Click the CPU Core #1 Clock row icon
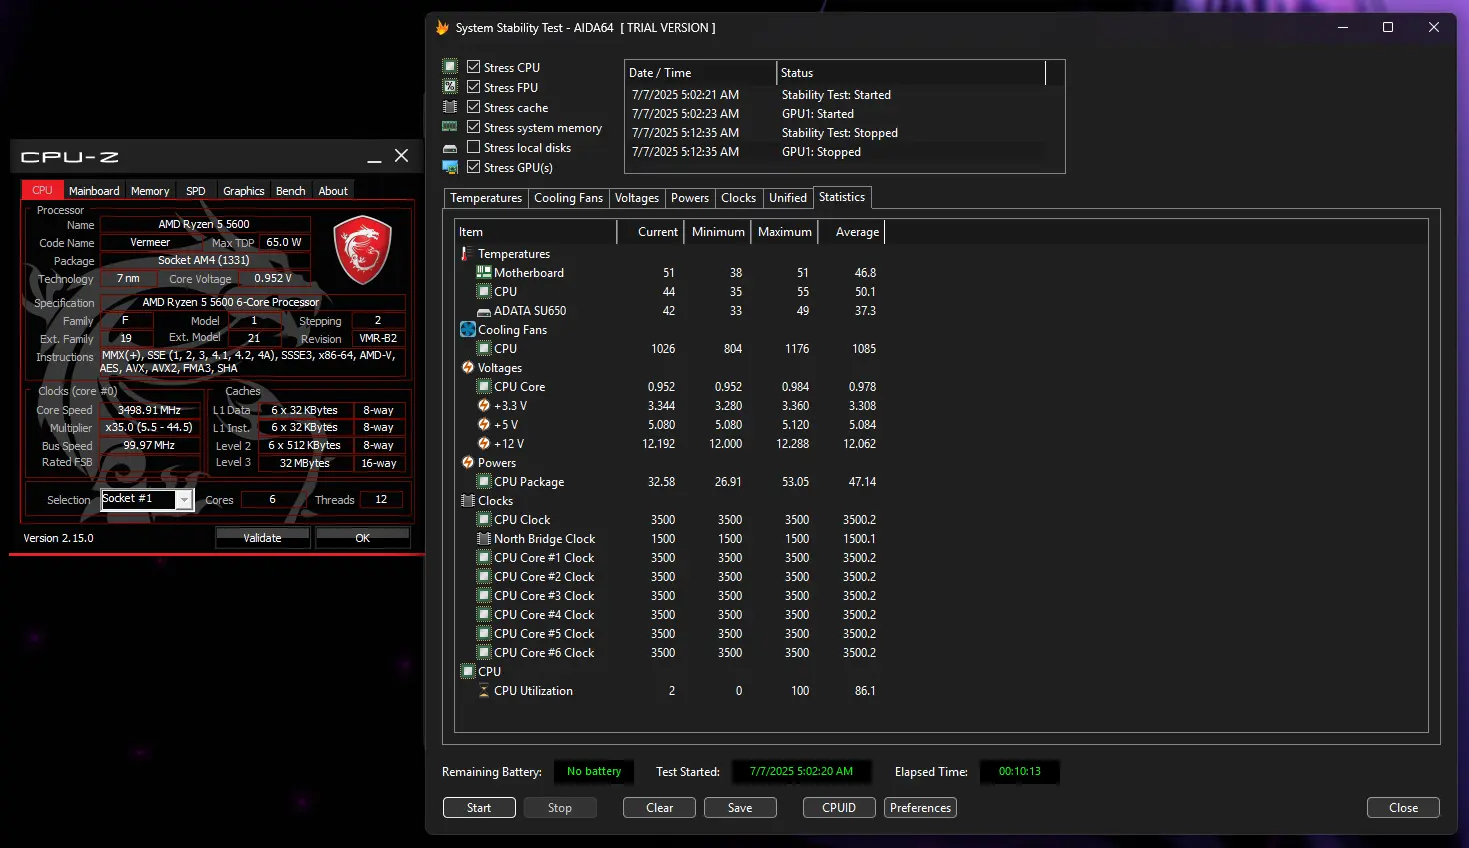The image size is (1469, 848). [x=484, y=558]
